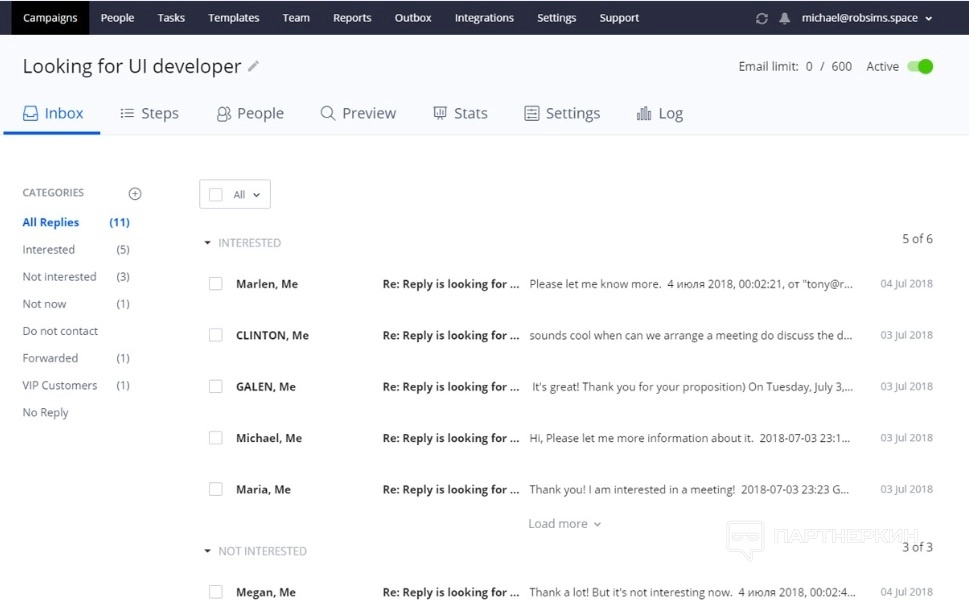Click the sync refresh icon in top bar
The width and height of the screenshot is (969, 613).
click(x=762, y=18)
